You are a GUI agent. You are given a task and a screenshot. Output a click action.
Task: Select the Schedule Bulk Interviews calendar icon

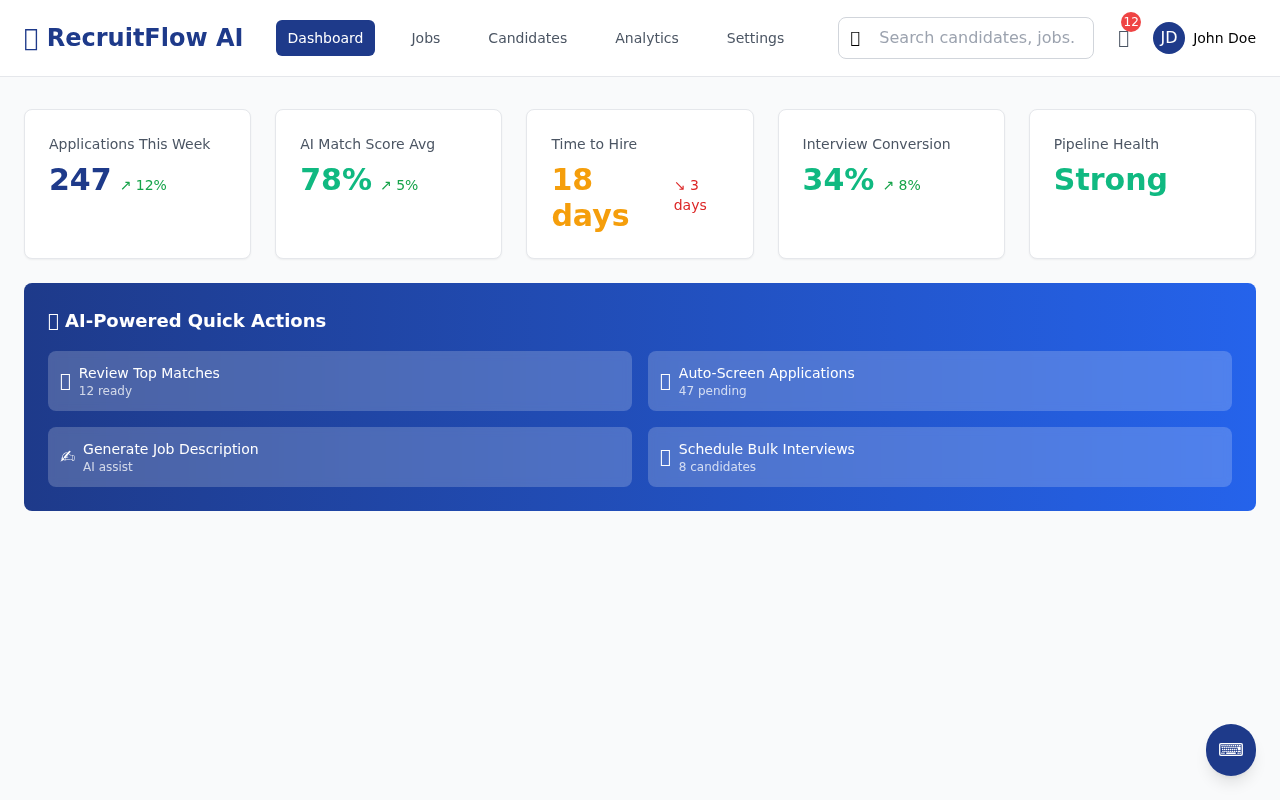click(x=665, y=457)
